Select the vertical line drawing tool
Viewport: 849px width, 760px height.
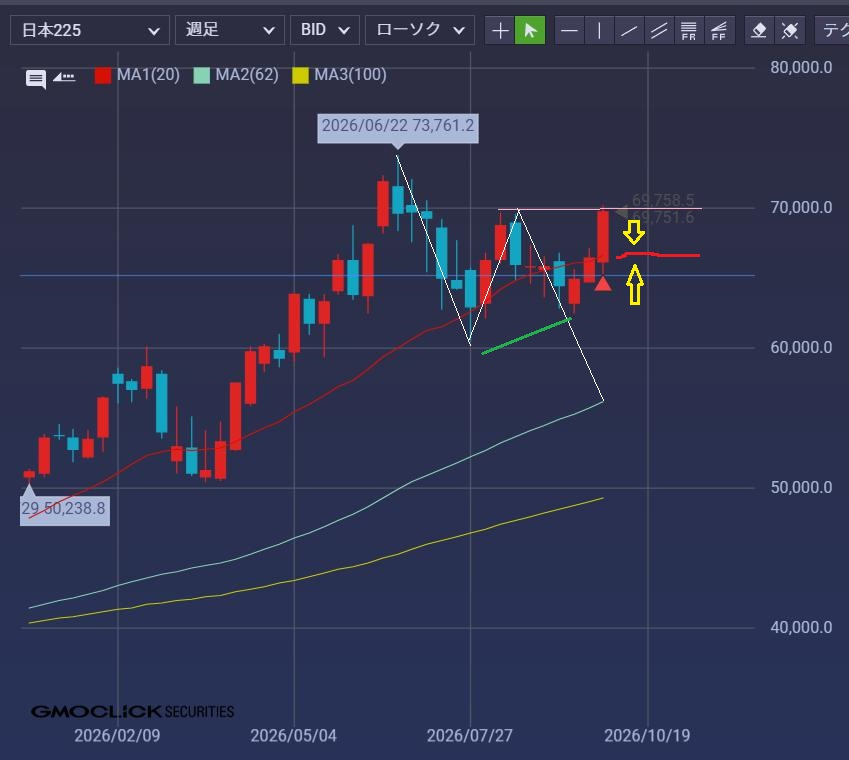coord(599,30)
